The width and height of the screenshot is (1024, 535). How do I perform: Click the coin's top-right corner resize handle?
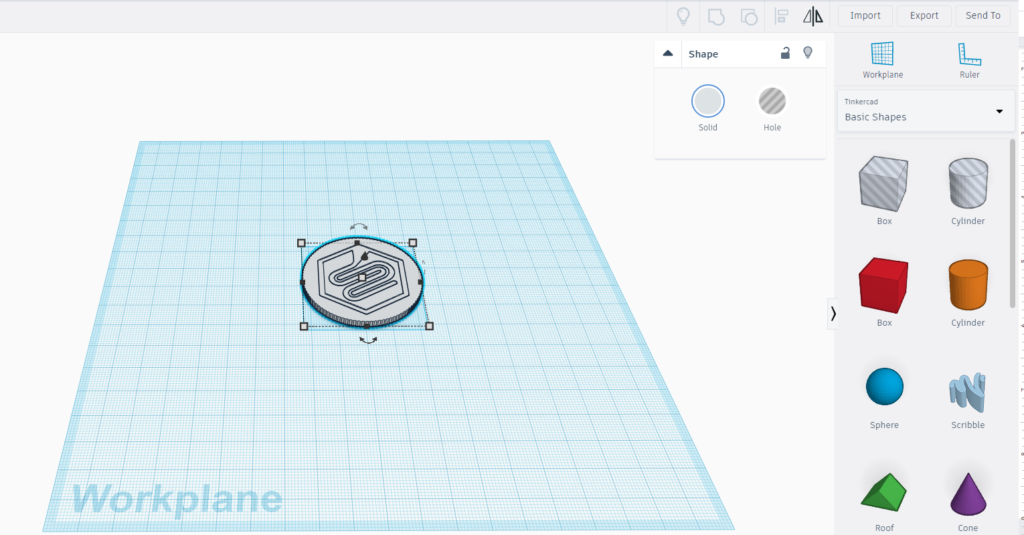click(x=413, y=243)
